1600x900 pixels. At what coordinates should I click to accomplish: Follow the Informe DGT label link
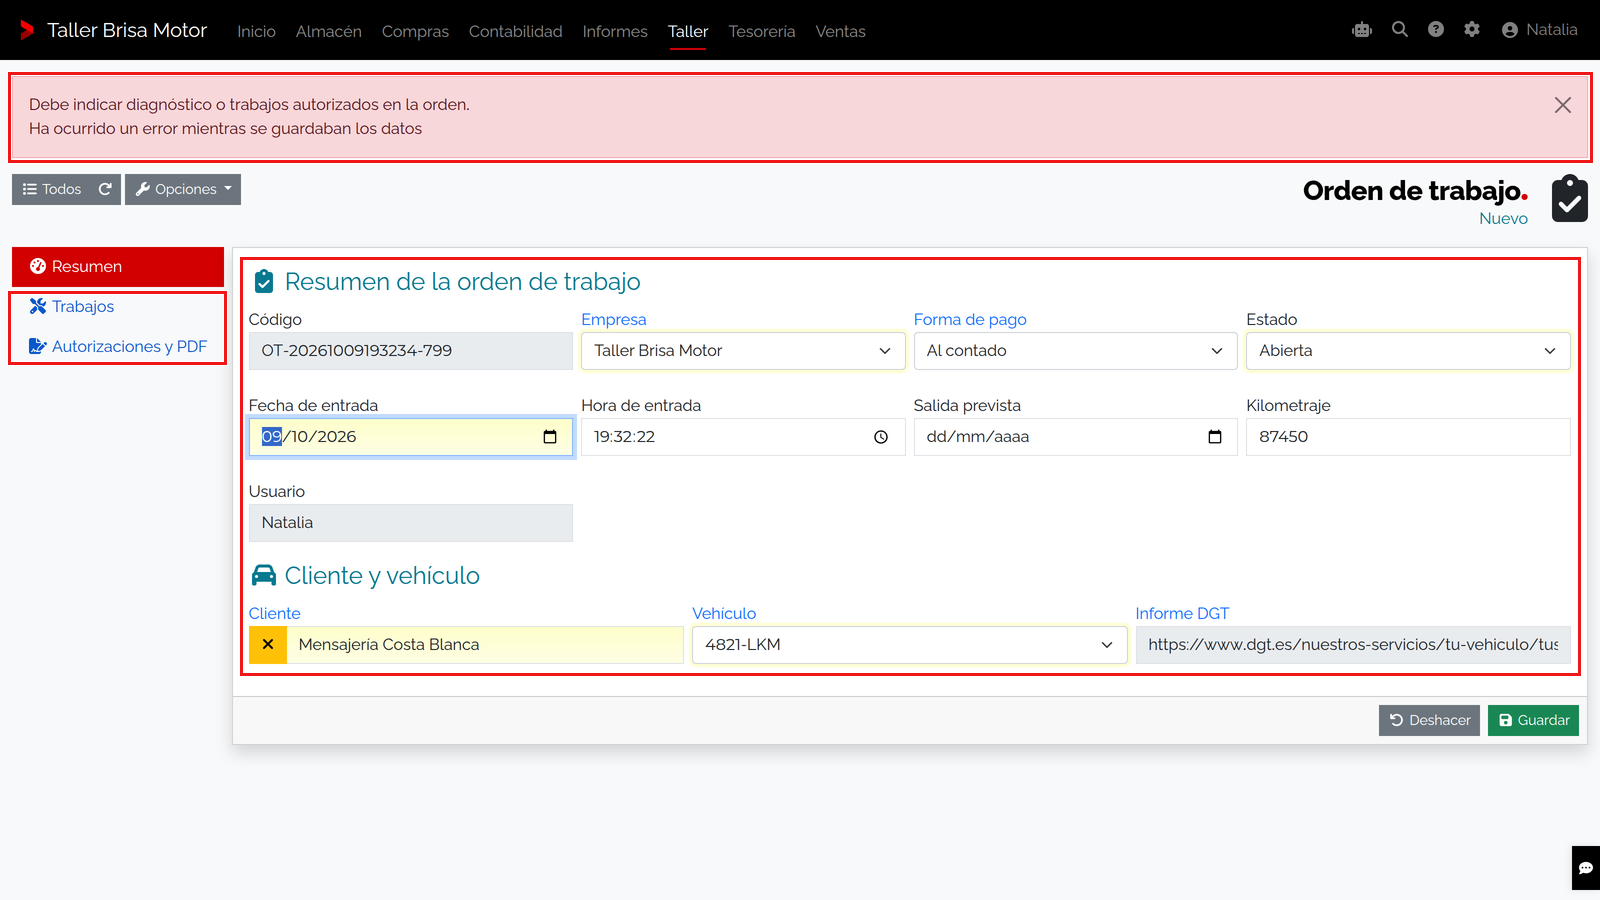(1182, 614)
